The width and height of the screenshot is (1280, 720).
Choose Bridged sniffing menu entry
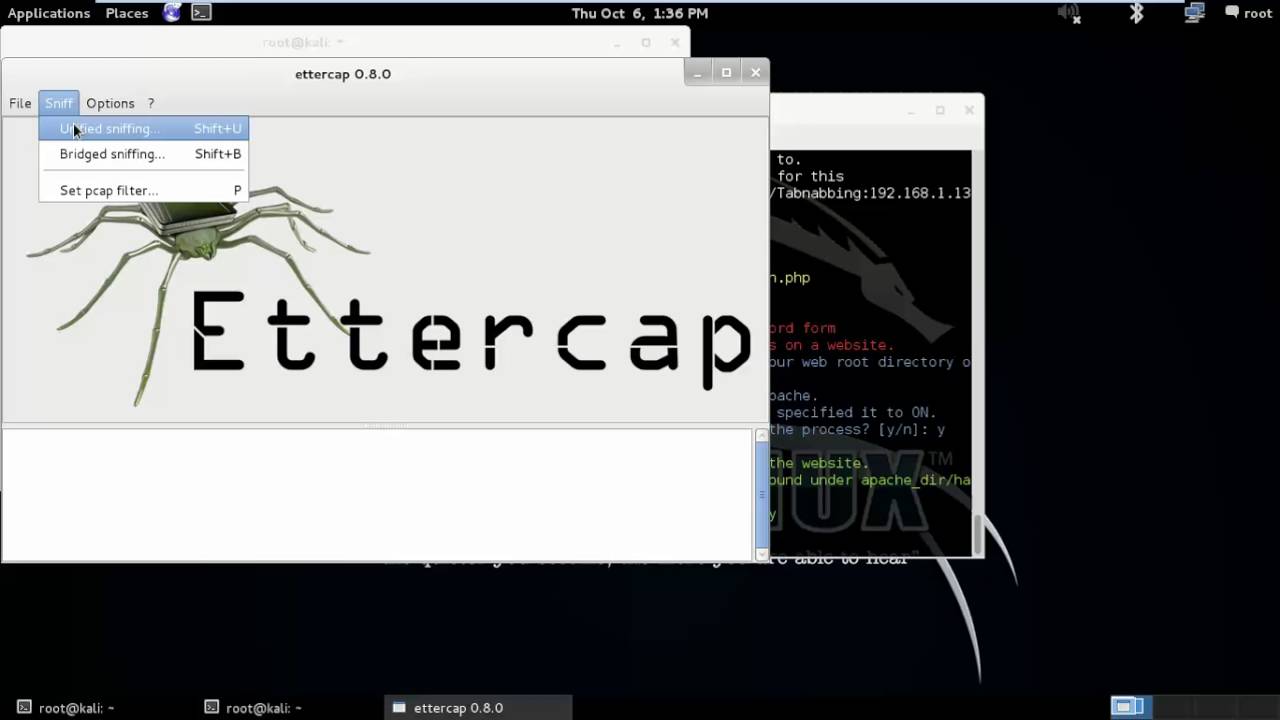[144, 154]
